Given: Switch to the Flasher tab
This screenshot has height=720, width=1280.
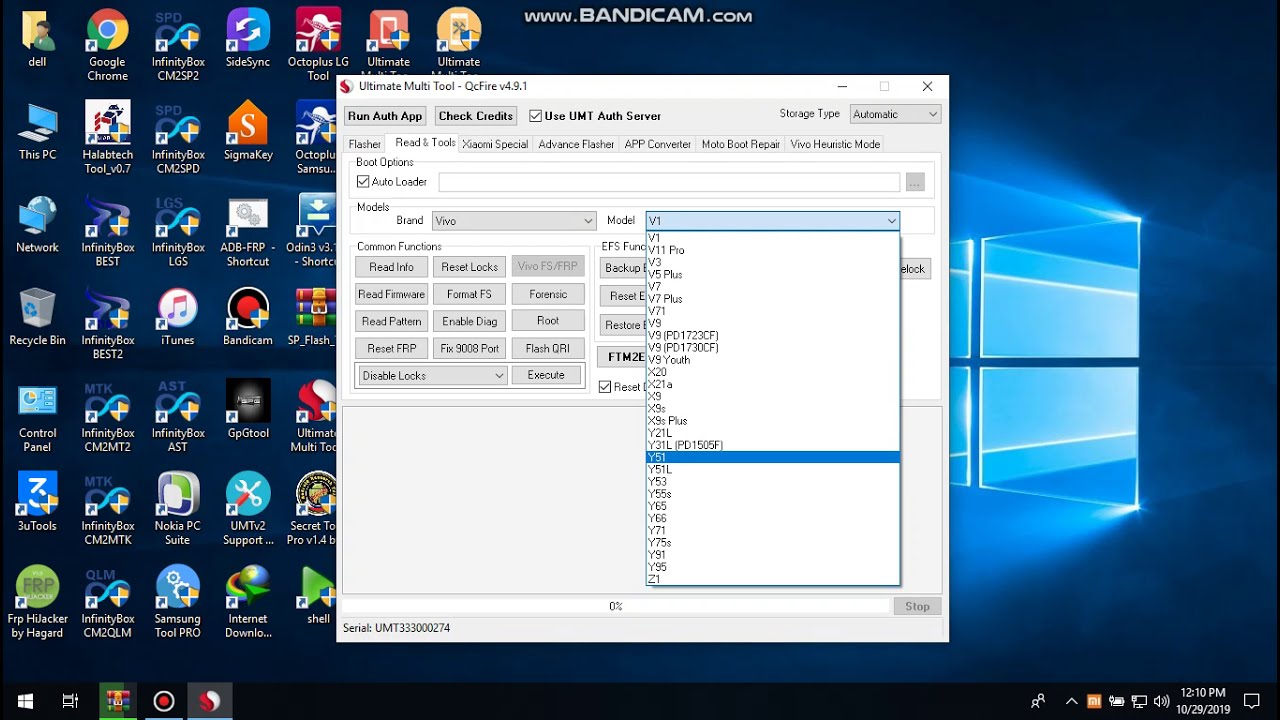Looking at the screenshot, I should click(365, 144).
